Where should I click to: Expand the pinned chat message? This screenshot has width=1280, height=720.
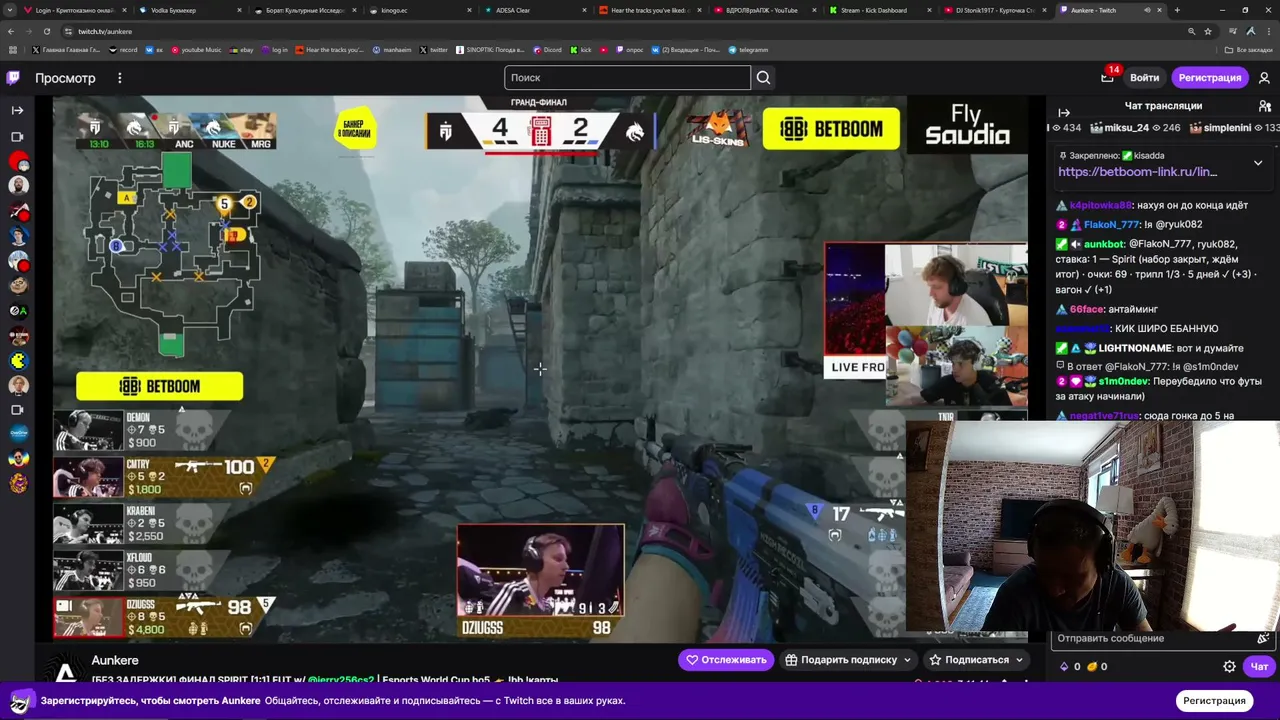[1258, 162]
